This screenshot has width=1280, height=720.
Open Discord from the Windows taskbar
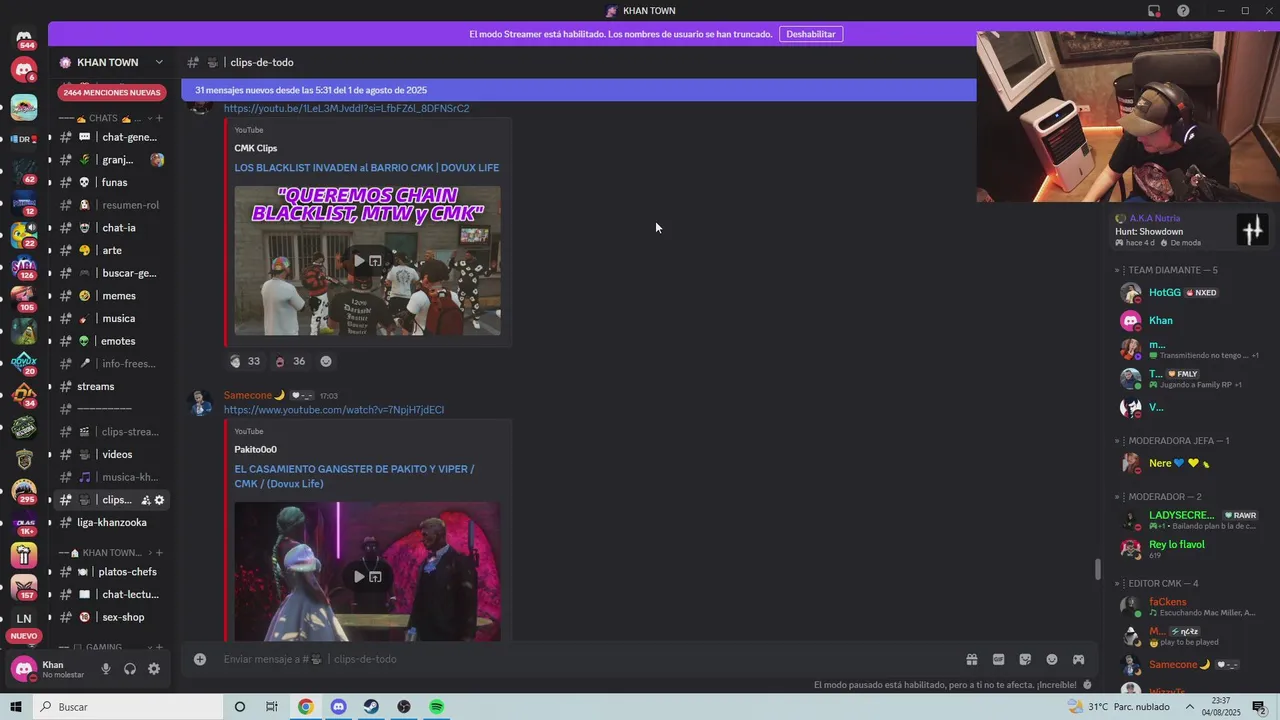[338, 707]
